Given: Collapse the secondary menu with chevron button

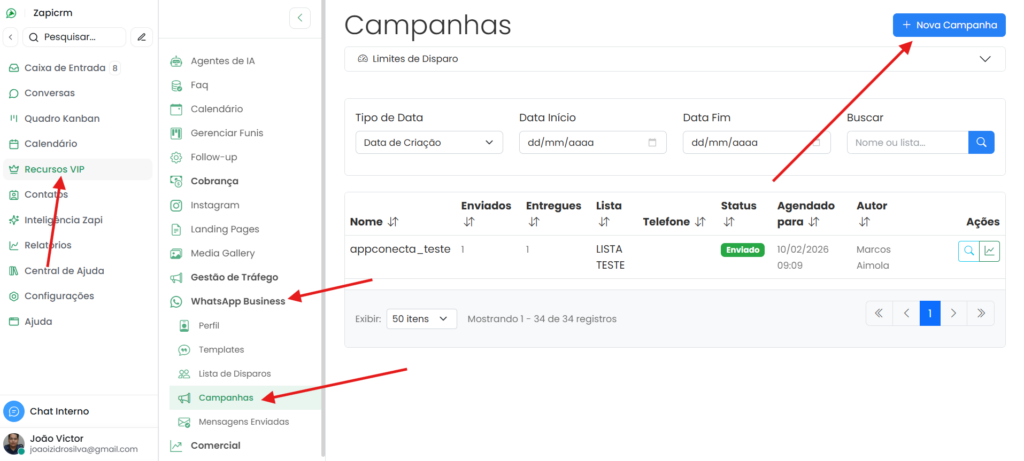Looking at the screenshot, I should 300,18.
